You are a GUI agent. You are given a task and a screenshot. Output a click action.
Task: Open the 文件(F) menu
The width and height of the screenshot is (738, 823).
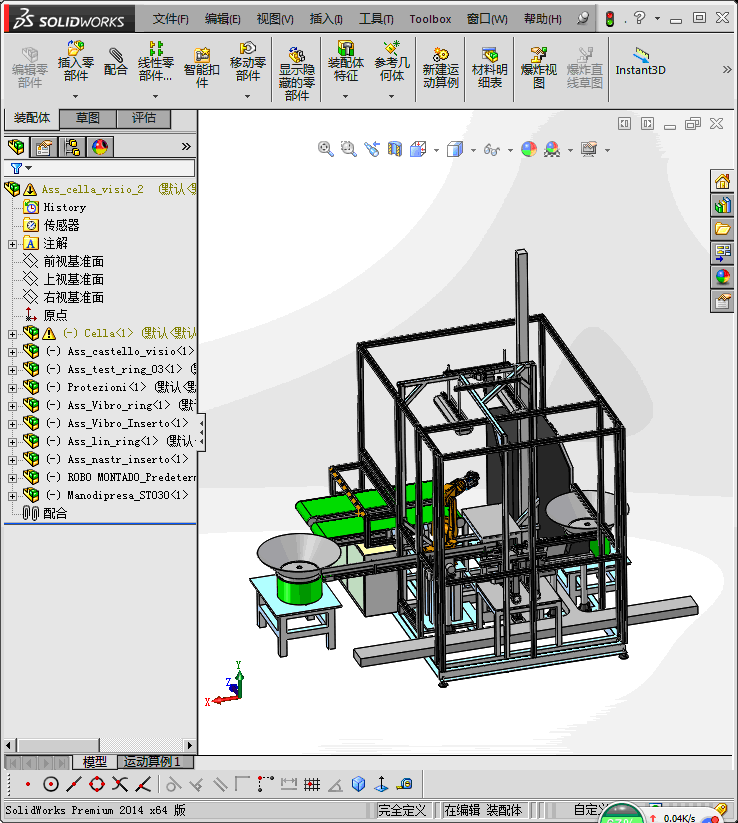pyautogui.click(x=171, y=19)
